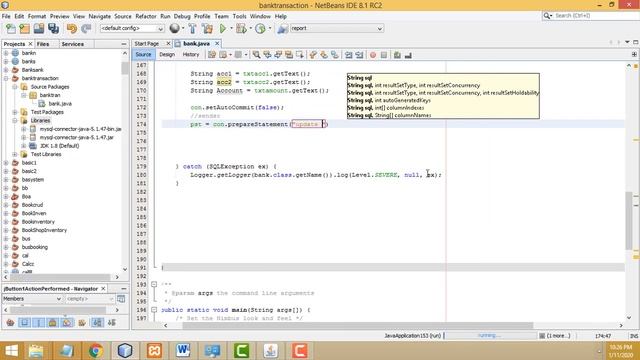Switch to Design view

pyautogui.click(x=167, y=54)
